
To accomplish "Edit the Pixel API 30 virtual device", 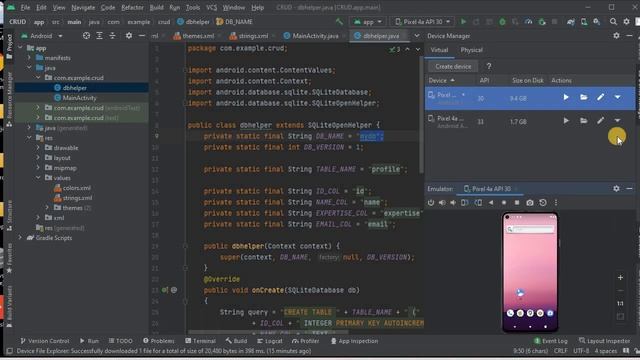I will point(600,97).
